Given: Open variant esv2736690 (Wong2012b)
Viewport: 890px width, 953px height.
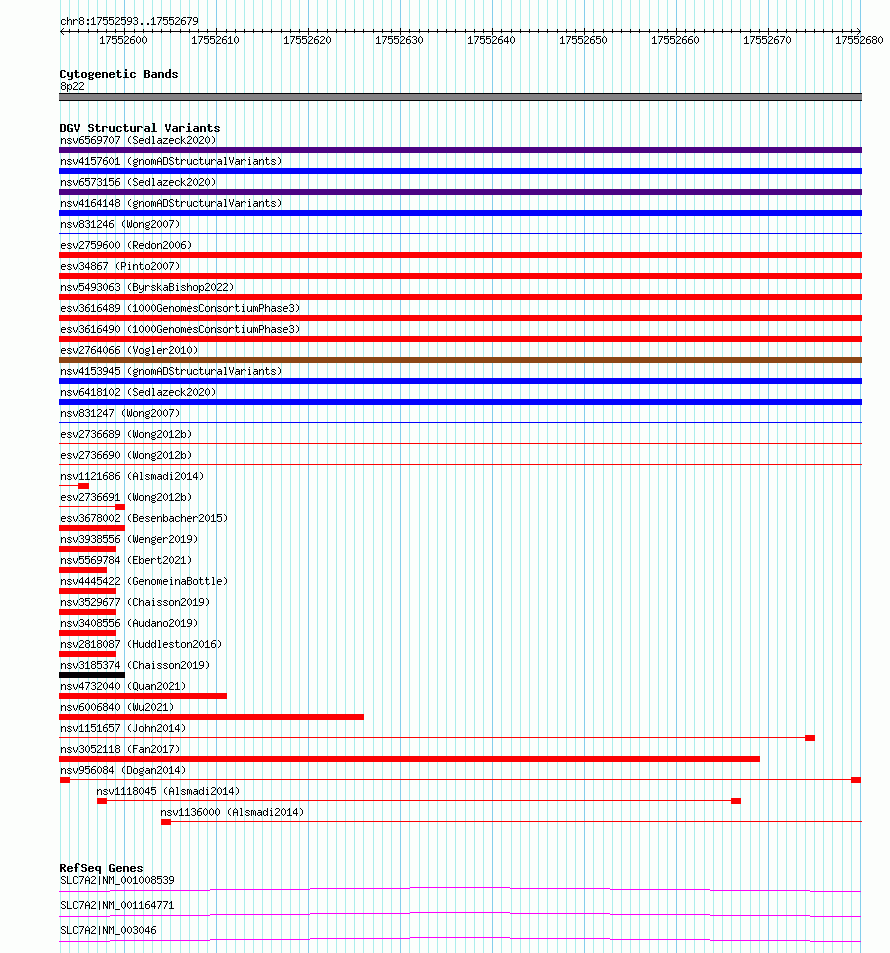Looking at the screenshot, I should pos(126,455).
